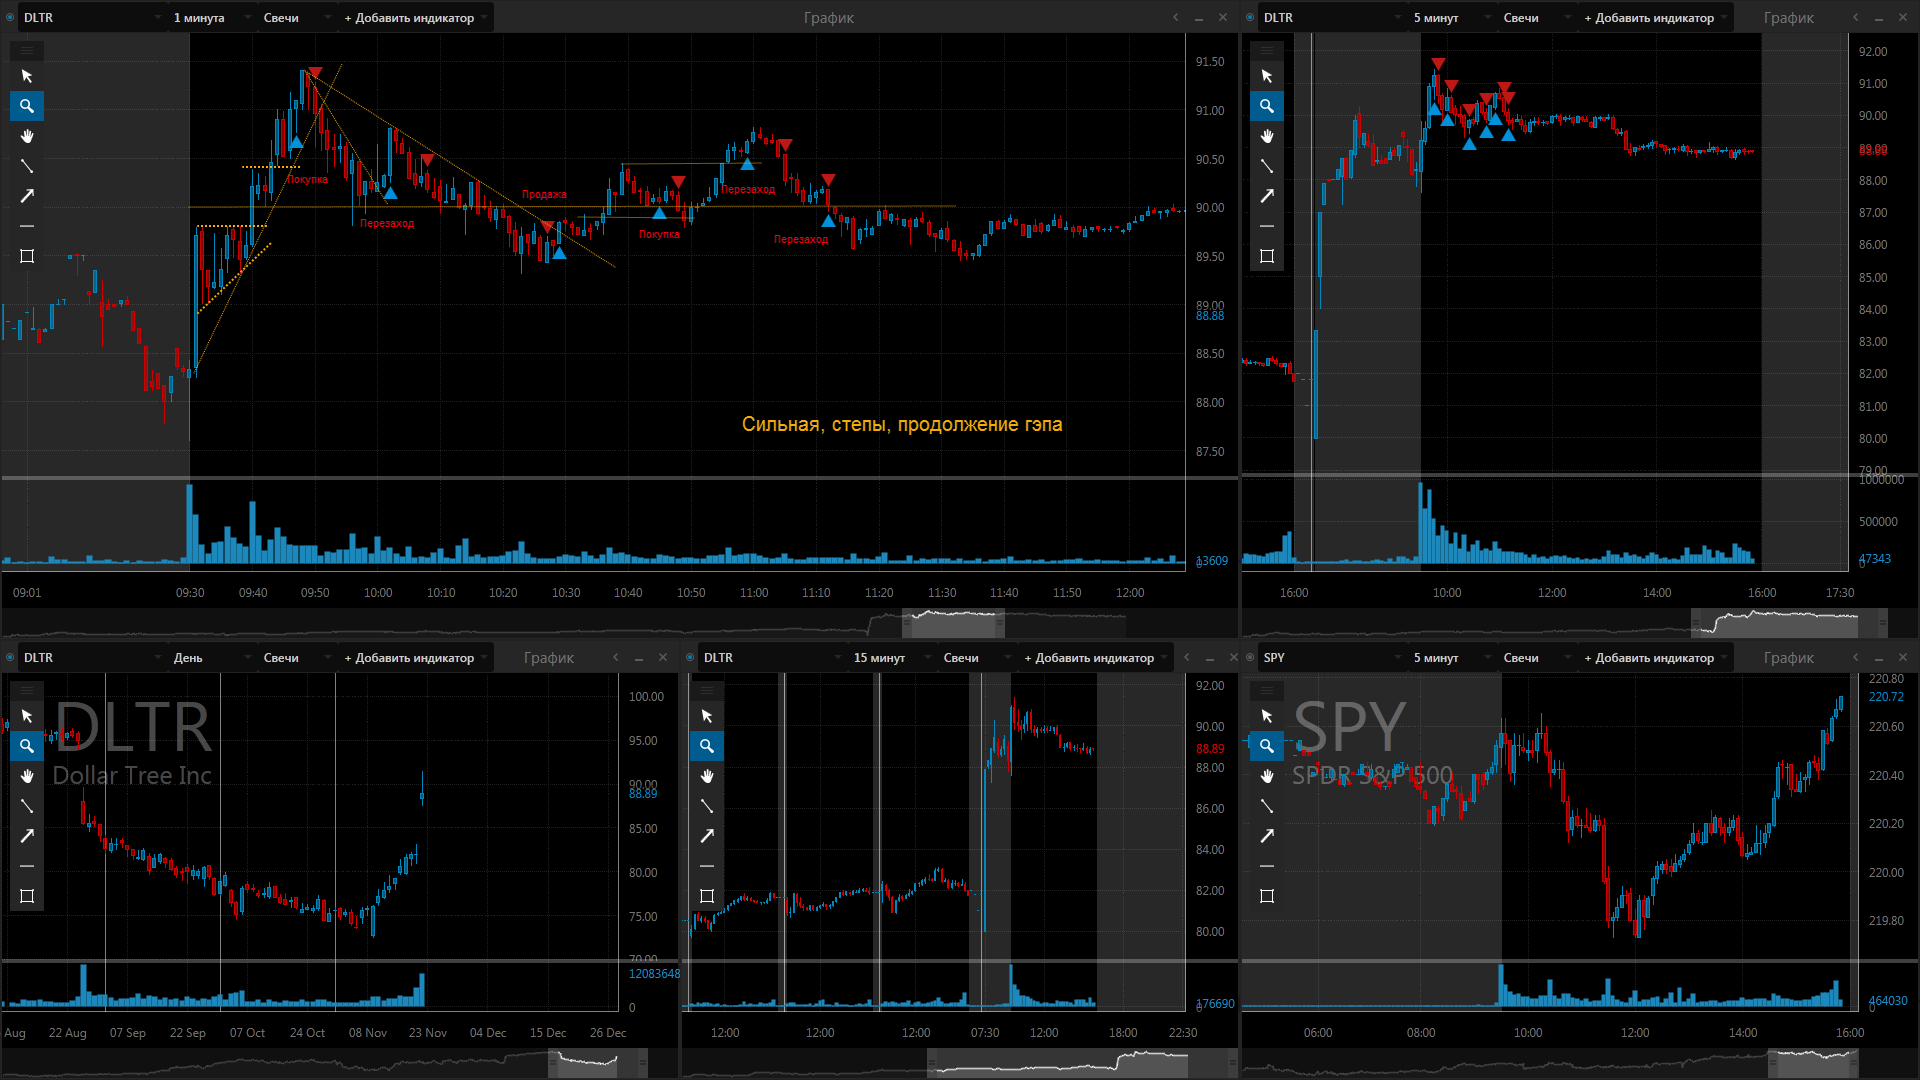Click the DLTR ticker input in the top-left panel

pos(91,18)
